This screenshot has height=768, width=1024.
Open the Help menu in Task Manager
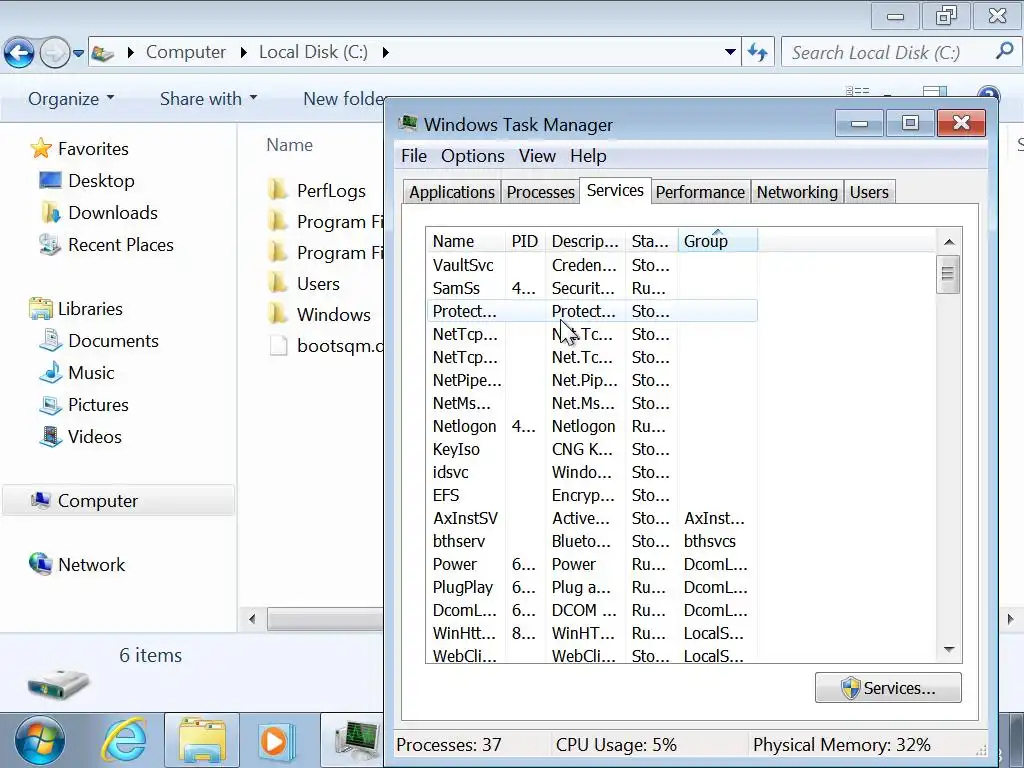pyautogui.click(x=588, y=156)
